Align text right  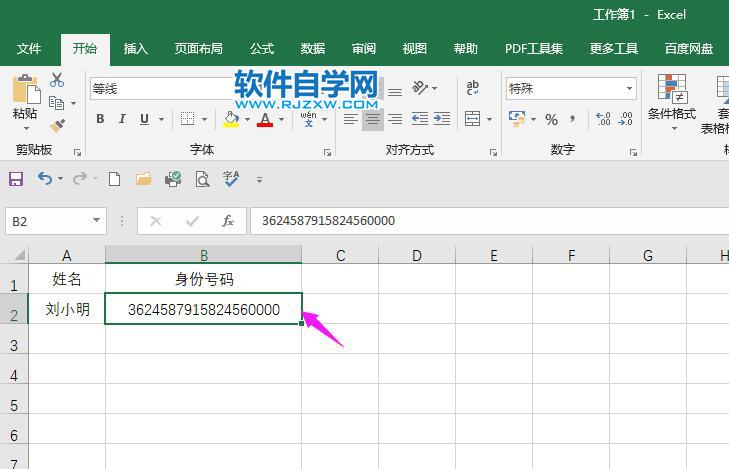[x=395, y=119]
